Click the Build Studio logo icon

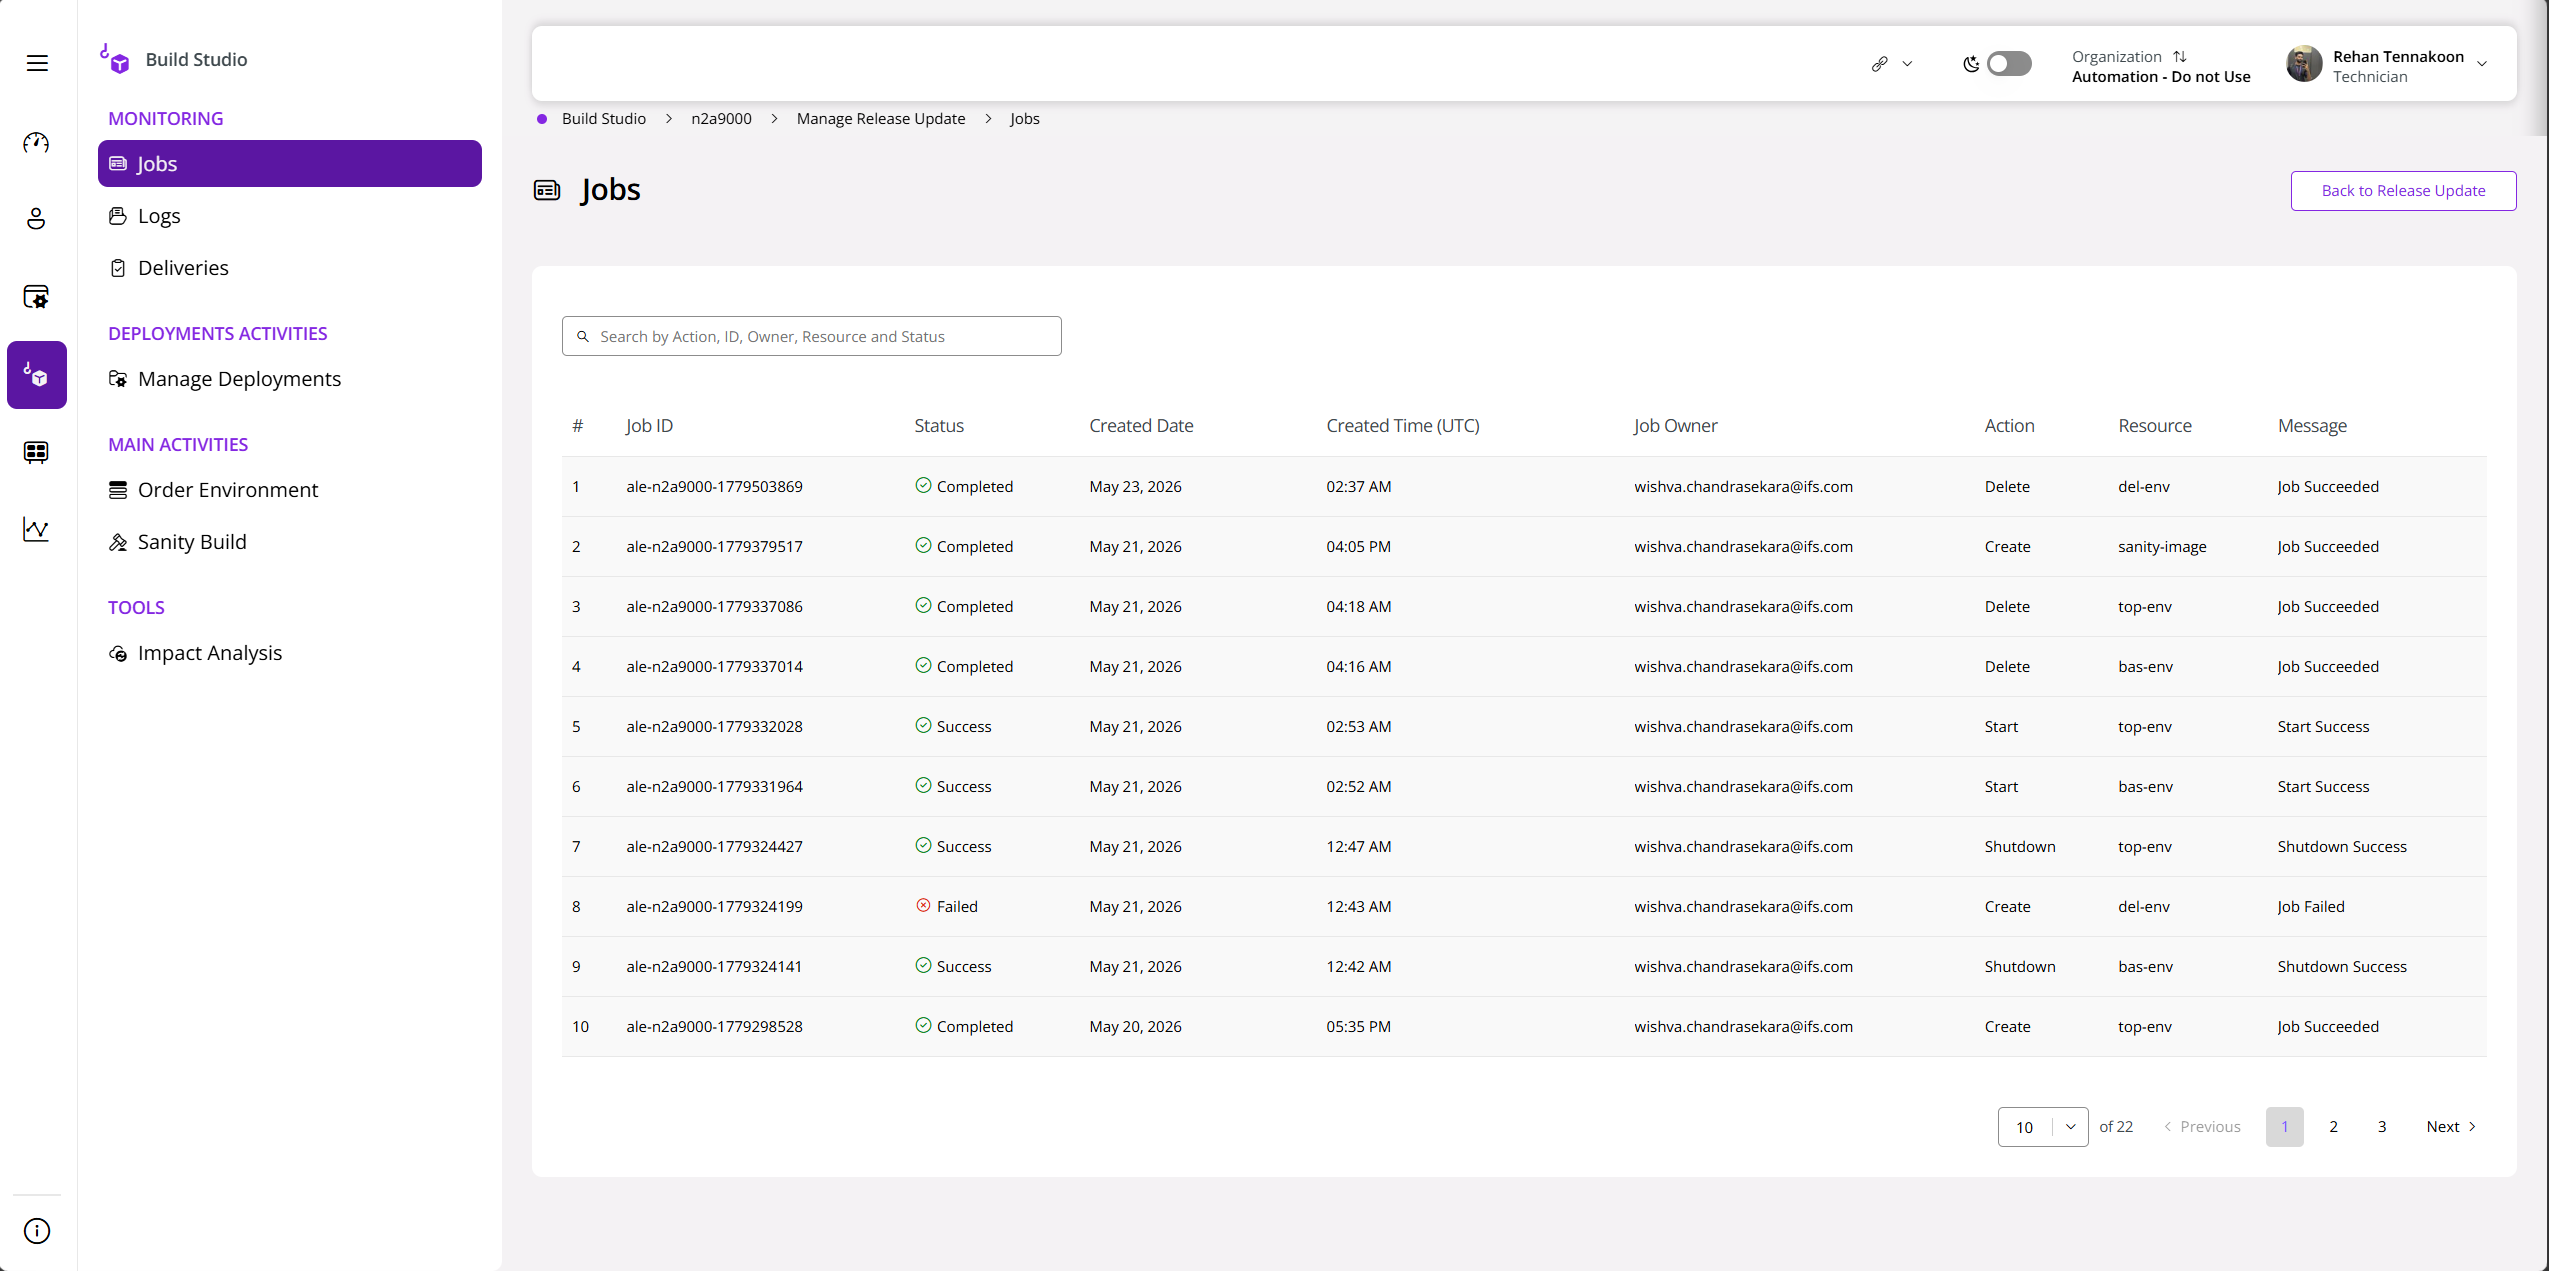[x=115, y=59]
